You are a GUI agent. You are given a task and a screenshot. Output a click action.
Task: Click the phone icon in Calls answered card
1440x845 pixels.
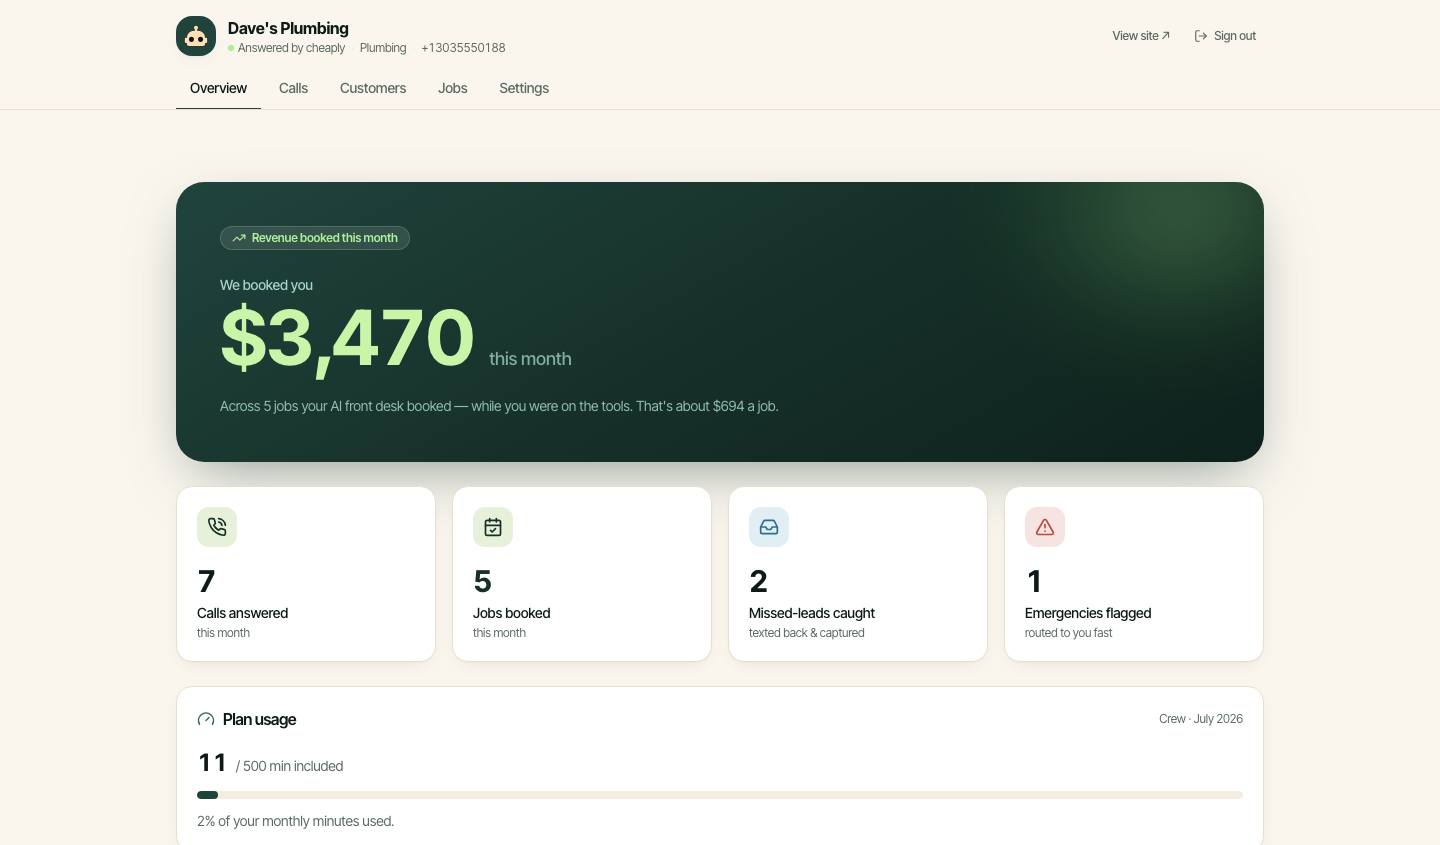point(217,527)
